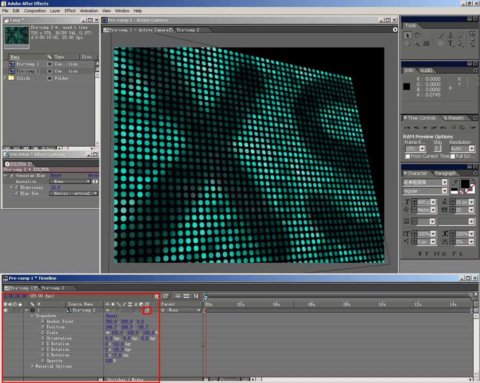Jump to last frame in Time Controls
The width and height of the screenshot is (480, 383).
(443, 127)
